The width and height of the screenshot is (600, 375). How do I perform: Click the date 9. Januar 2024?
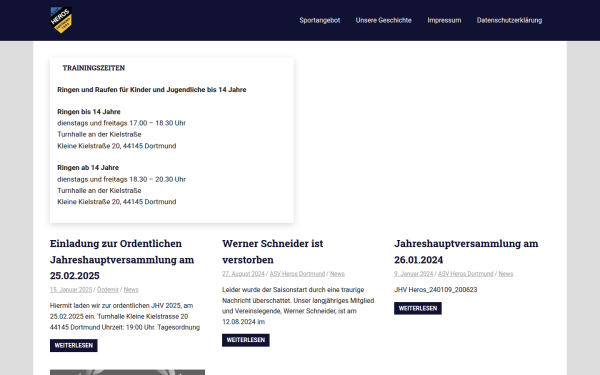(x=414, y=274)
